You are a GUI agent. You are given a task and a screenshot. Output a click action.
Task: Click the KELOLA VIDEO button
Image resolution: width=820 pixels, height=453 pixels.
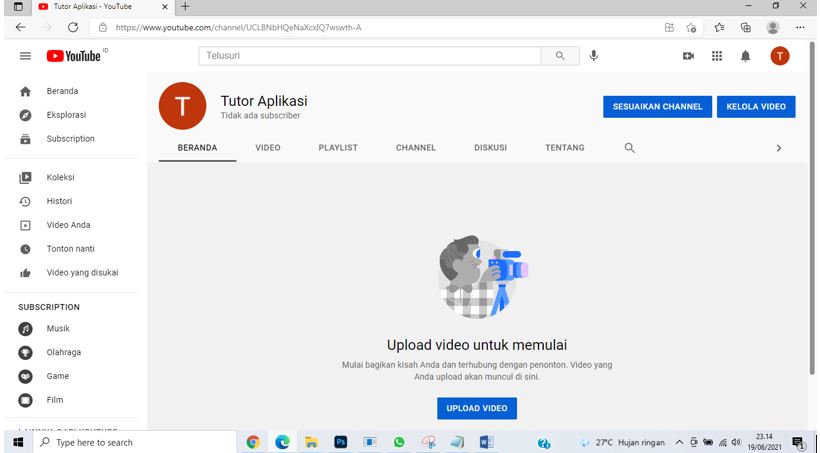coord(756,107)
